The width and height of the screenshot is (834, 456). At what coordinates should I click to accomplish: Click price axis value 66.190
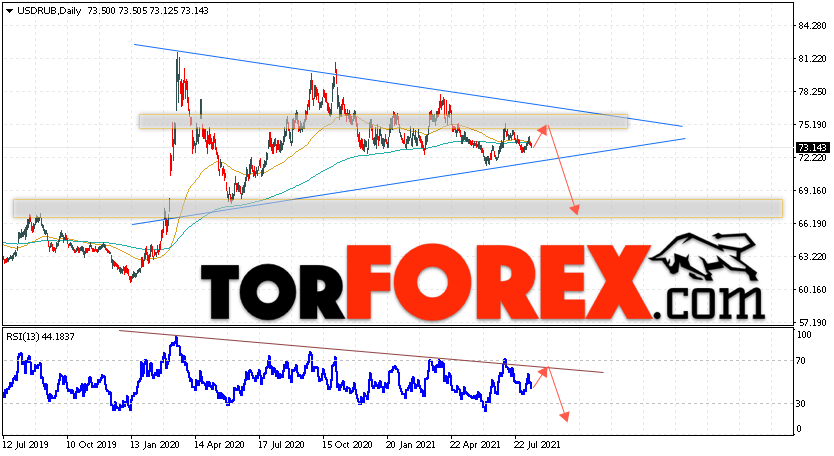(x=812, y=223)
